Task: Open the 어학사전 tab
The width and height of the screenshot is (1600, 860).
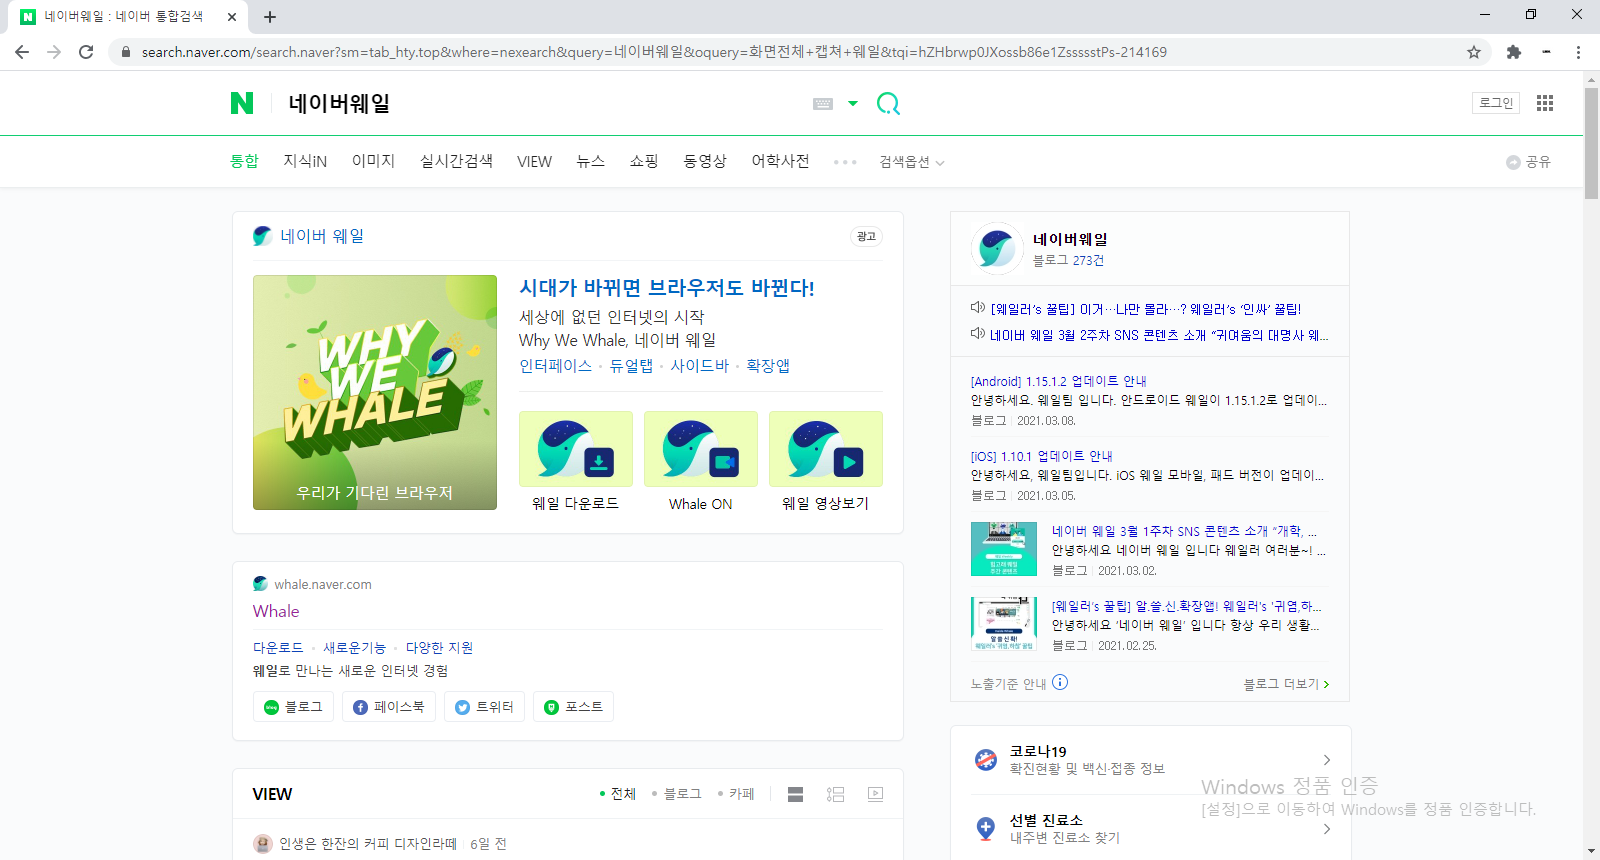Action: [x=780, y=161]
